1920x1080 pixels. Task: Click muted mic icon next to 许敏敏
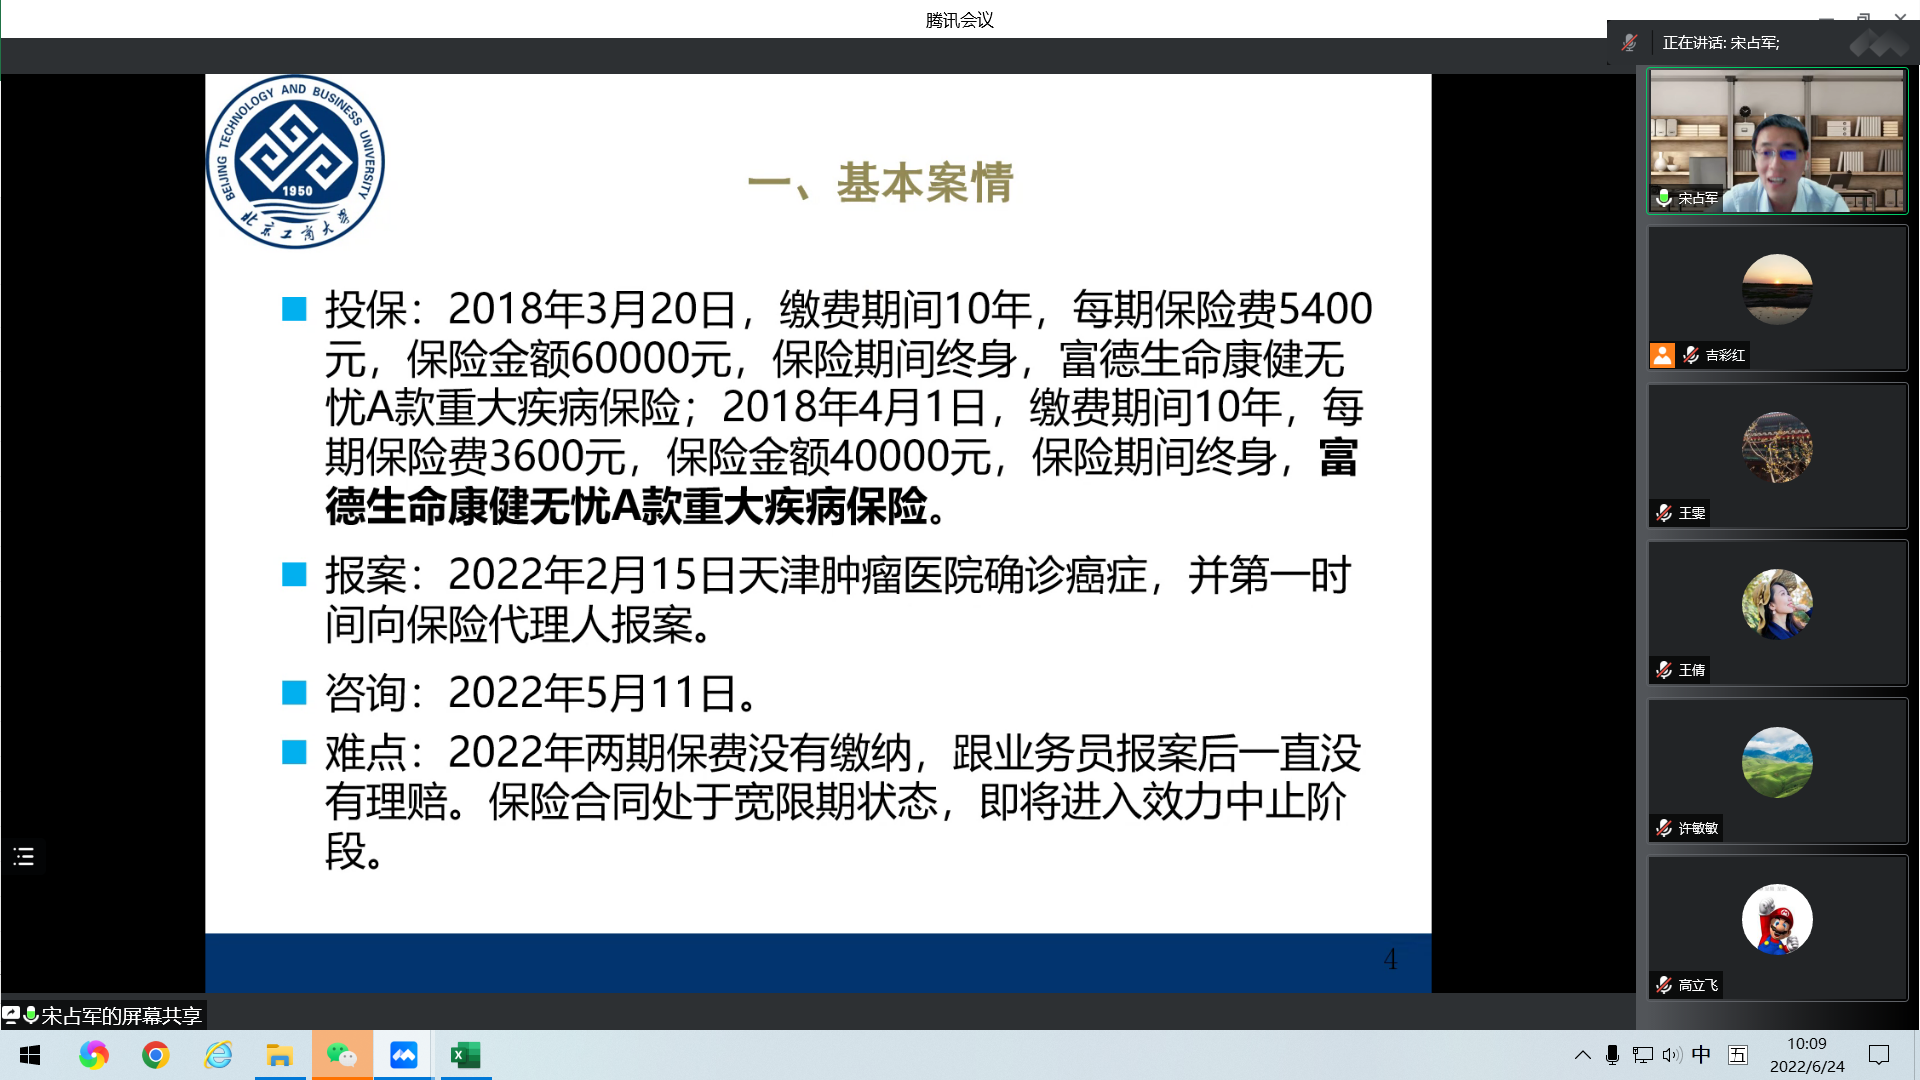point(1664,828)
